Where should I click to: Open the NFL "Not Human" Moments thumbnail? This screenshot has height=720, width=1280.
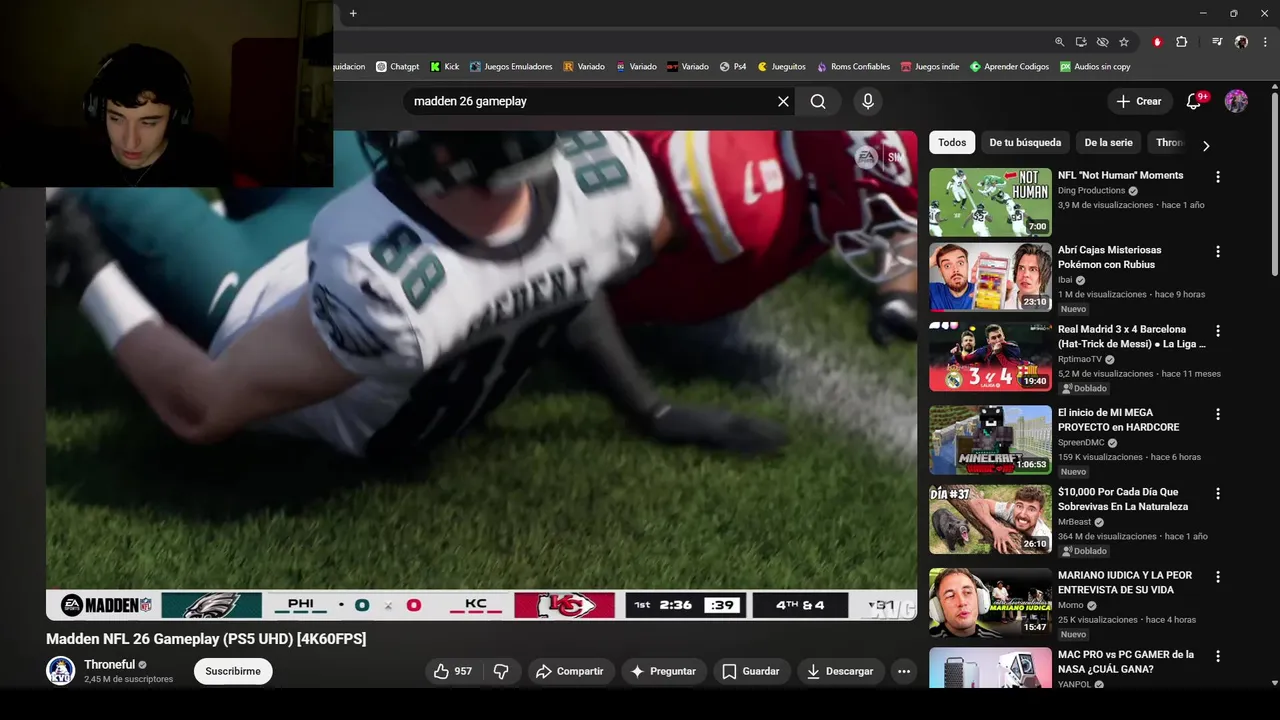[x=990, y=202]
